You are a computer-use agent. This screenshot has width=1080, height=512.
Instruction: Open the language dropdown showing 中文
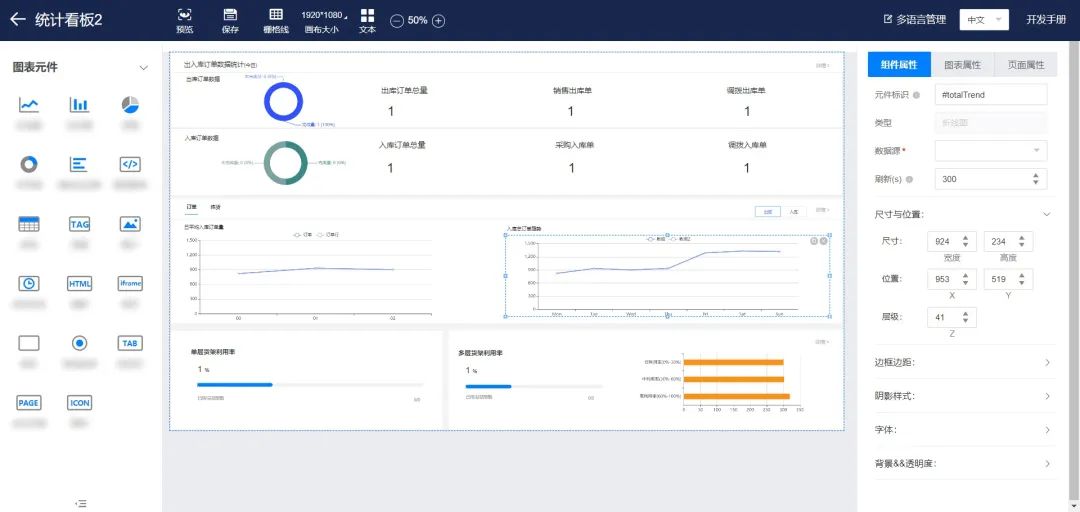tap(983, 20)
